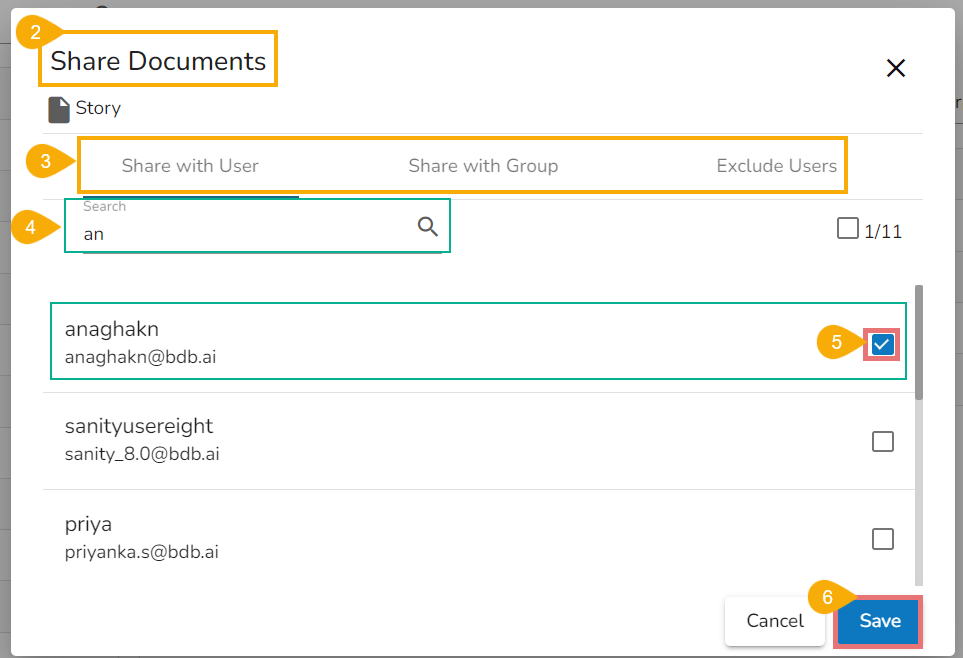Switch to the Share with Group tab

pos(483,166)
